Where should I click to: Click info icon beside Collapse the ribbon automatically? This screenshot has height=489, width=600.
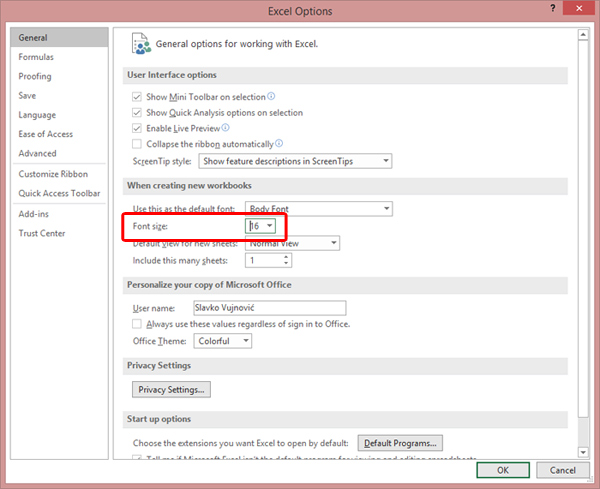coord(279,144)
